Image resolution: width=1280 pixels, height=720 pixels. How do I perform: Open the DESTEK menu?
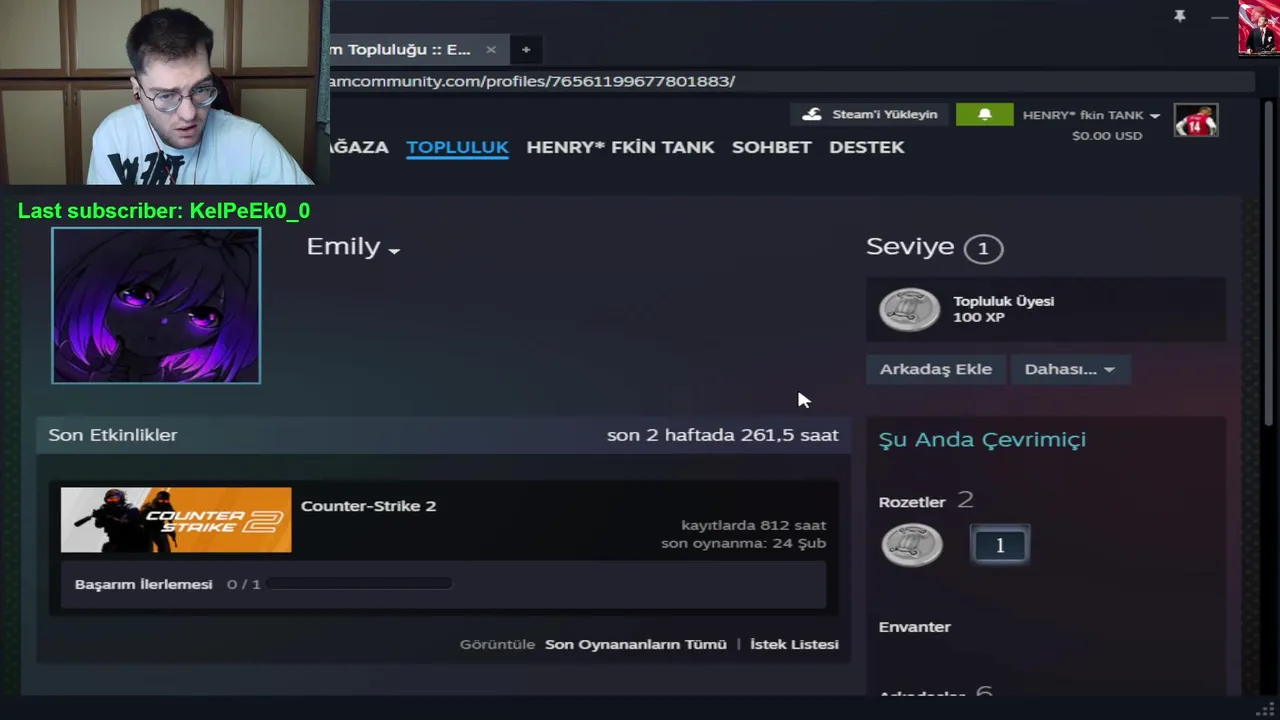(x=866, y=147)
